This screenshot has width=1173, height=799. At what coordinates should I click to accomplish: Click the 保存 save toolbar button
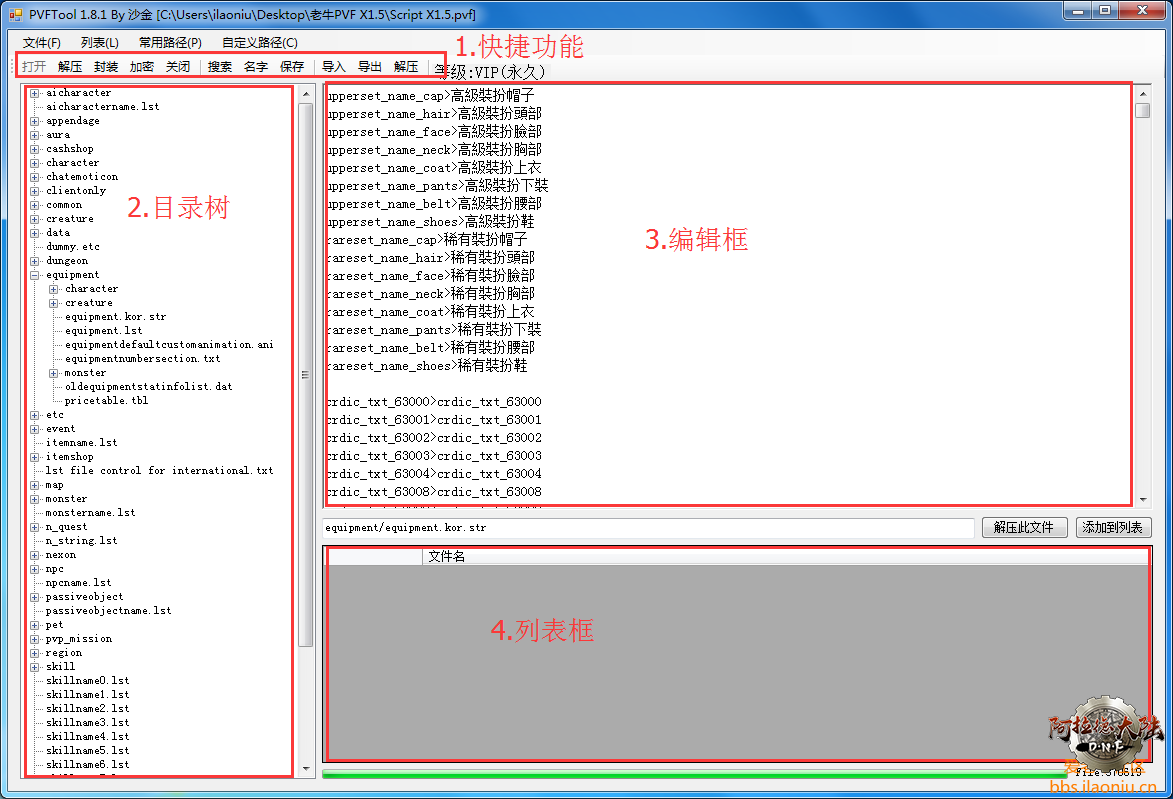[x=292, y=67]
